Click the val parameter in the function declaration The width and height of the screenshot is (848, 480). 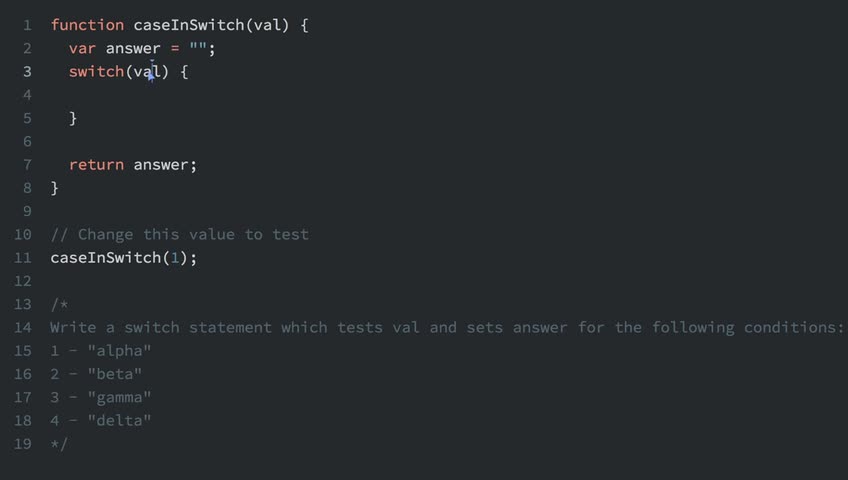click(x=268, y=25)
